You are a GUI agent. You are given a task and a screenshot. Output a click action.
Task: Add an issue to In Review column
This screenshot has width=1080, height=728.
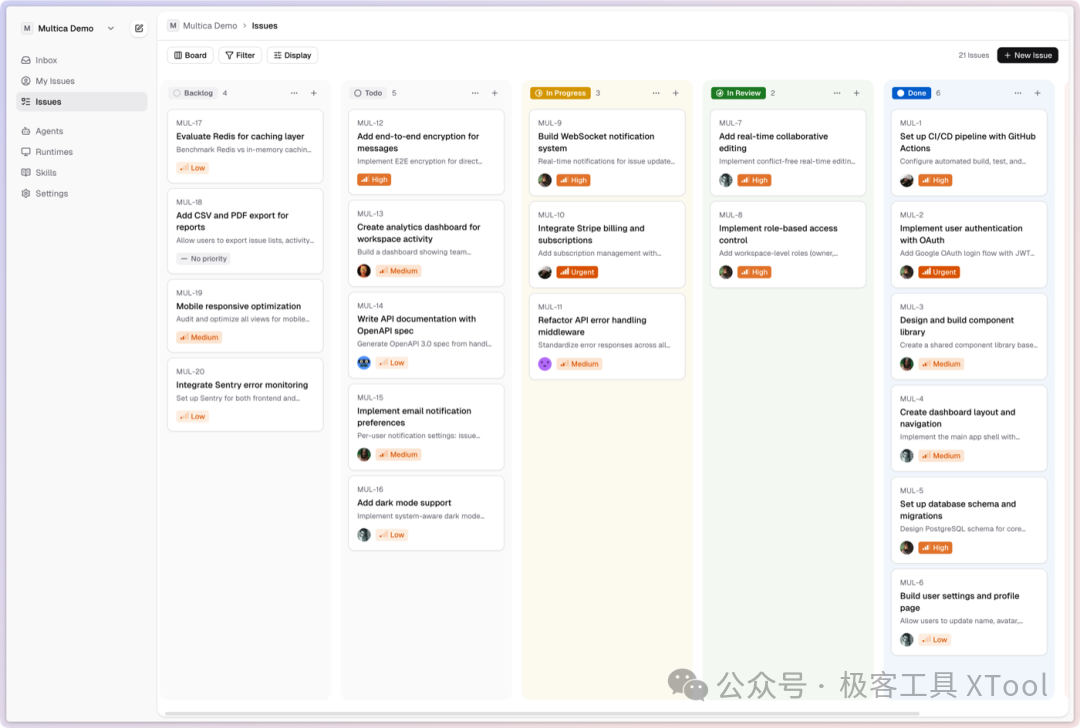(856, 93)
